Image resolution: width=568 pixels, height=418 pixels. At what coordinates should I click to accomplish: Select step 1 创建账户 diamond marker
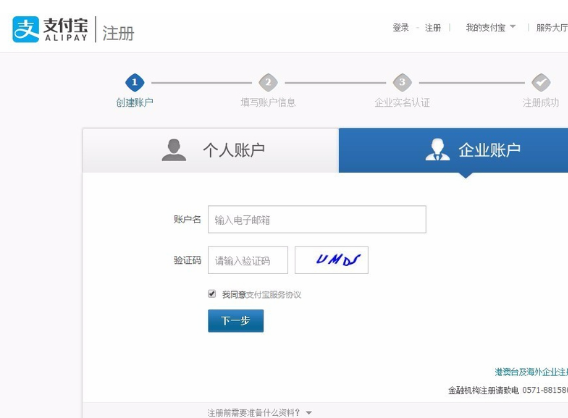[x=135, y=83]
